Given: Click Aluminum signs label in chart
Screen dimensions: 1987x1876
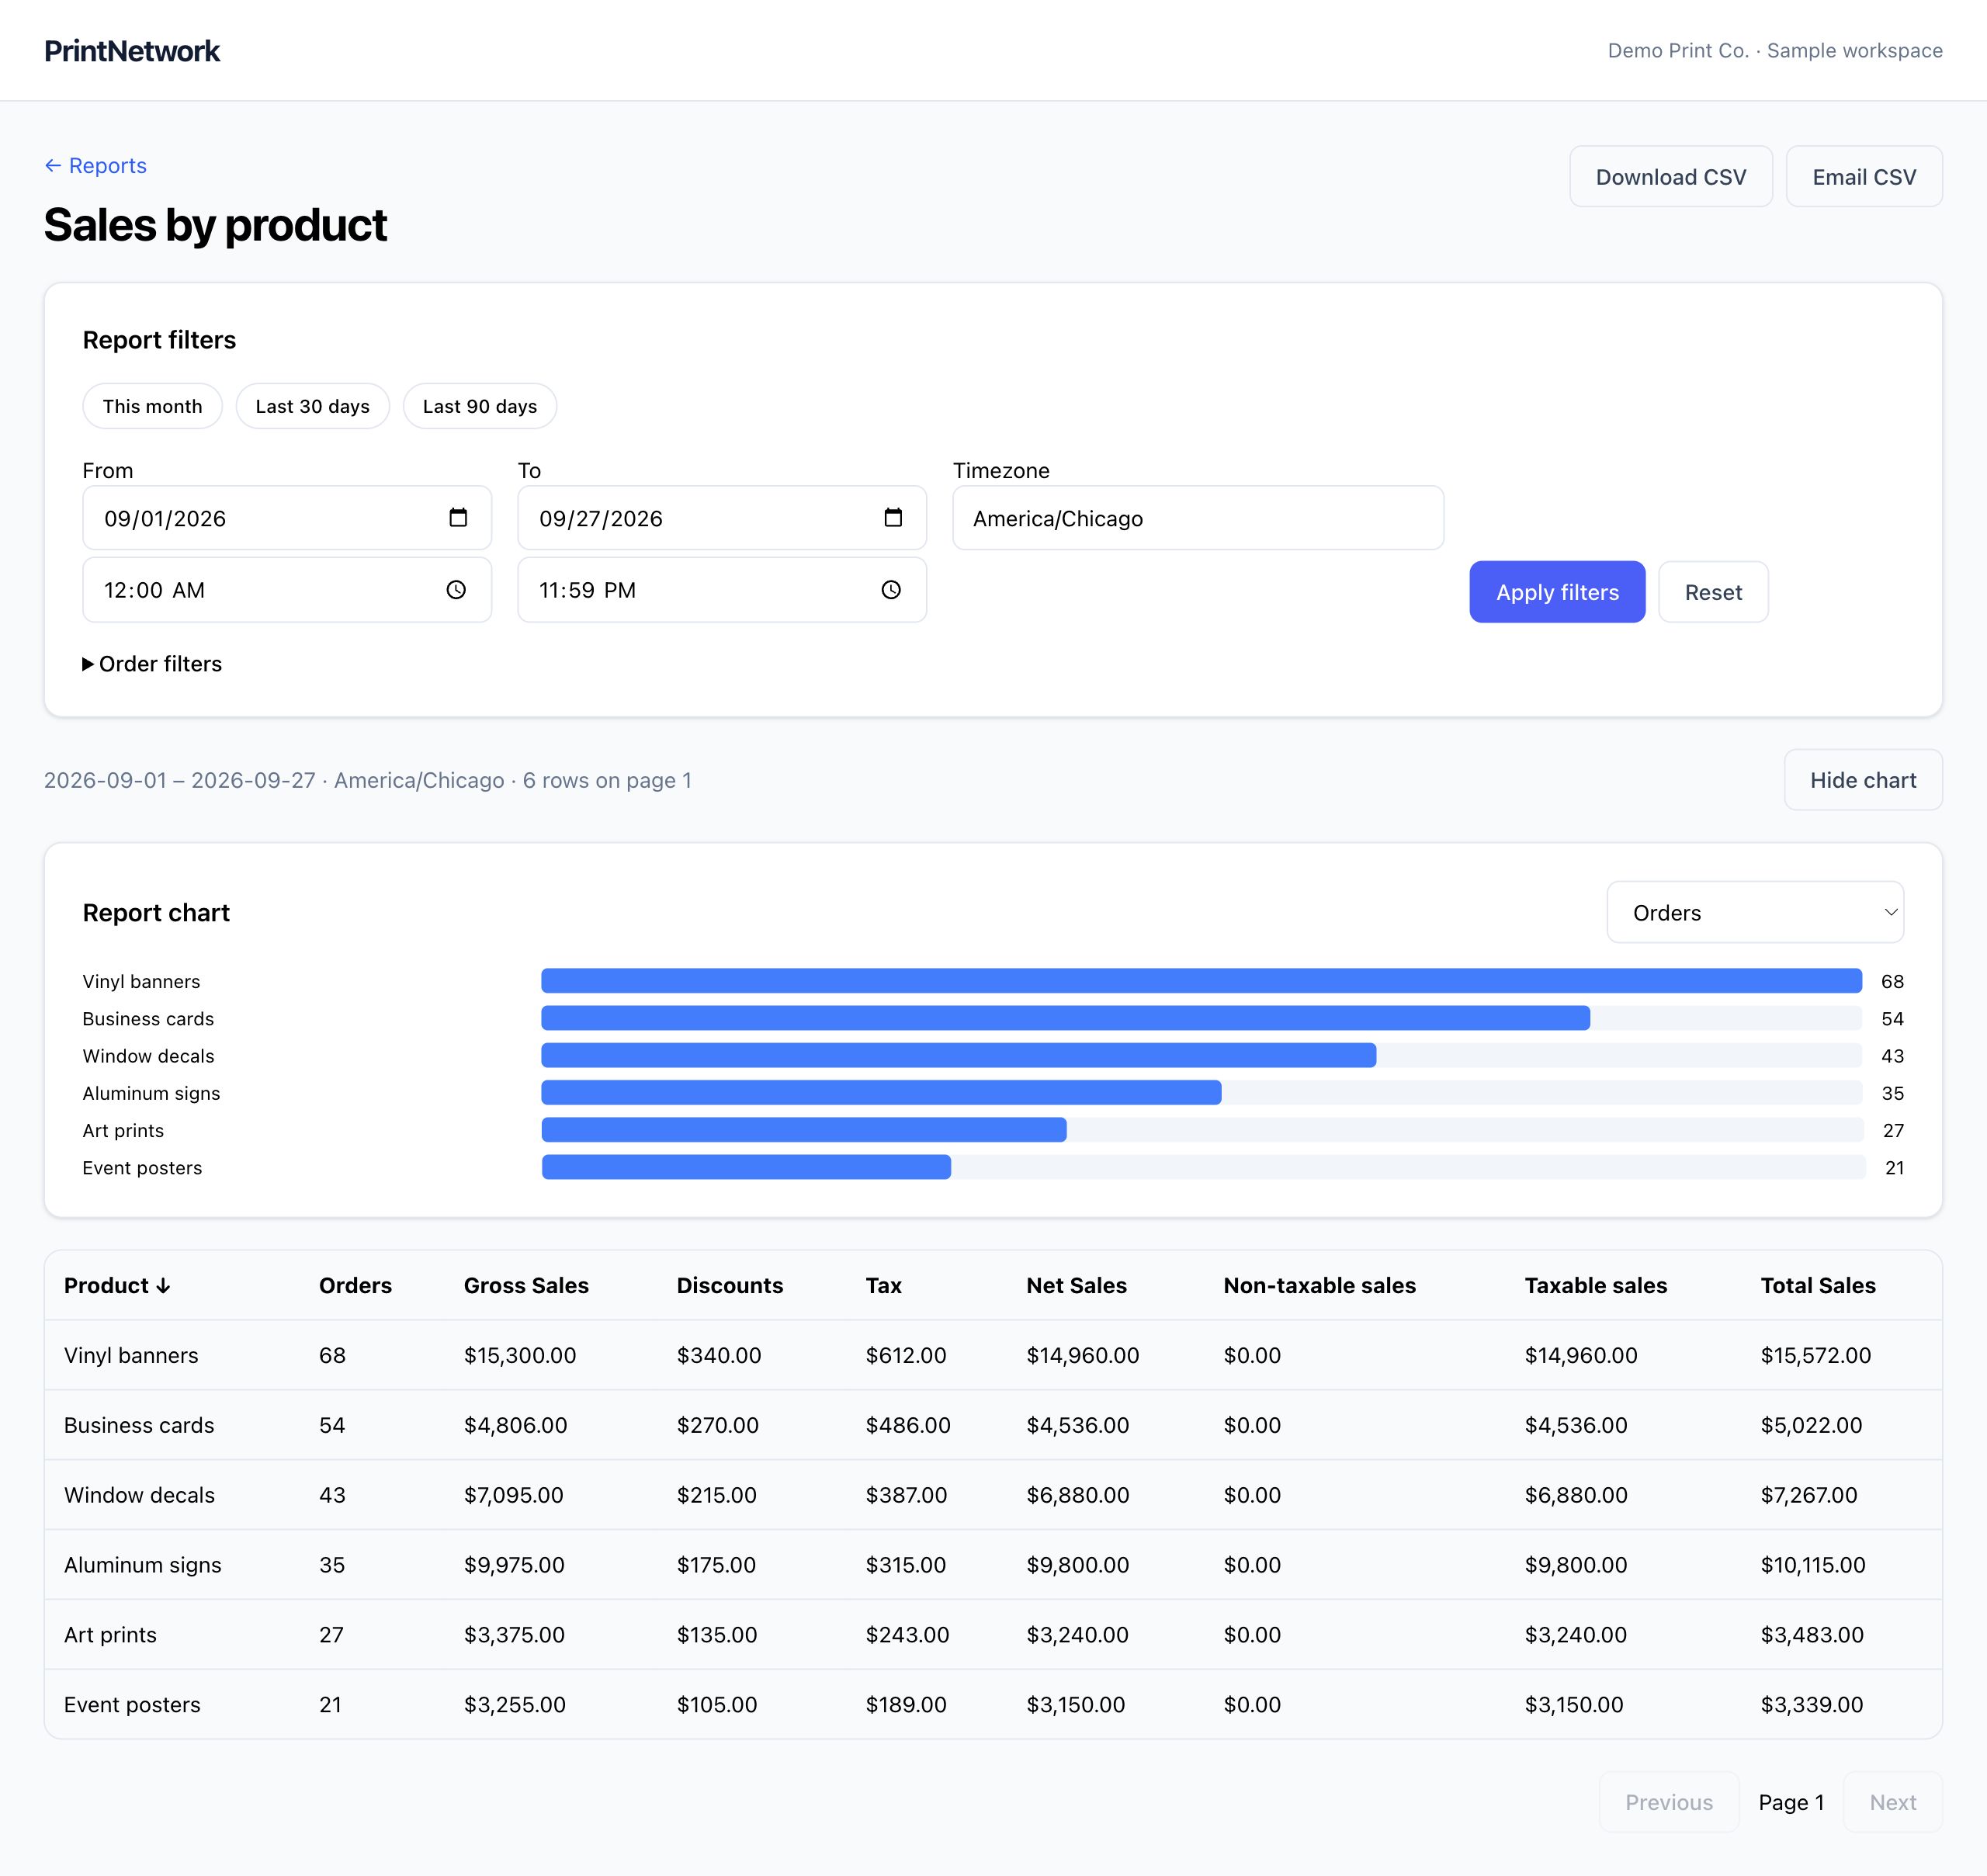Looking at the screenshot, I should click(151, 1093).
